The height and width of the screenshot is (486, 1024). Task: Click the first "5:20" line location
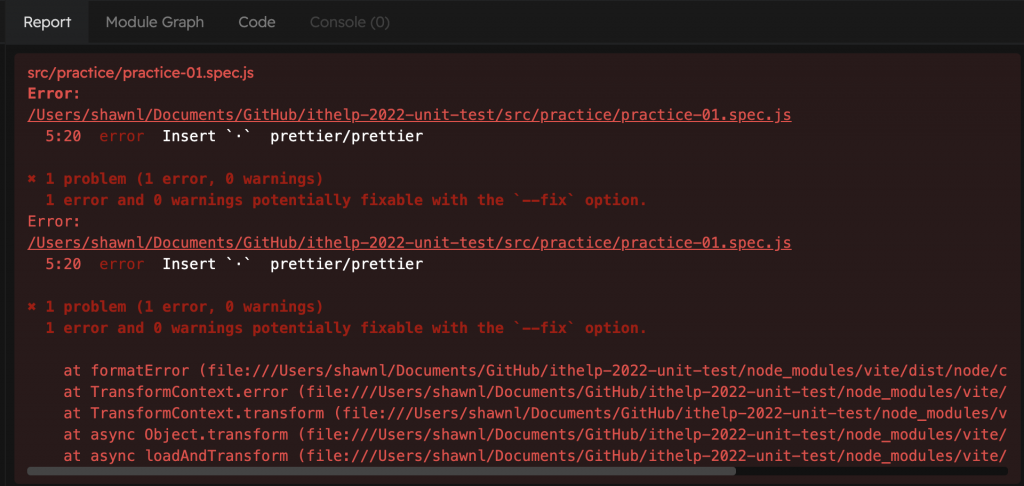64,136
